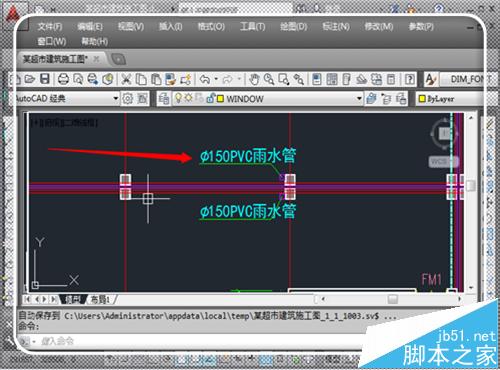Viewport: 500px width, 370px height.
Task: Open the DesignCenter icon
Action: tap(332, 79)
